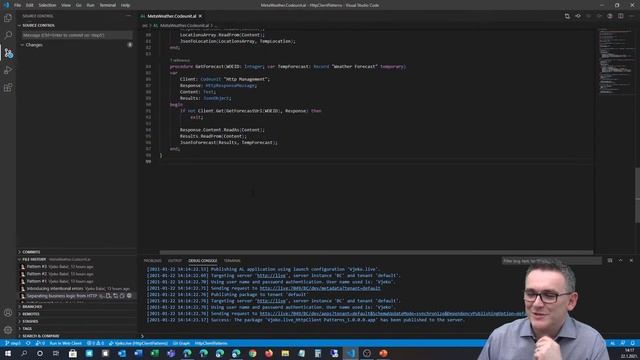This screenshot has width=640, height=360.
Task: Click the errors and warnings status bar indicator
Action: pos(95,343)
